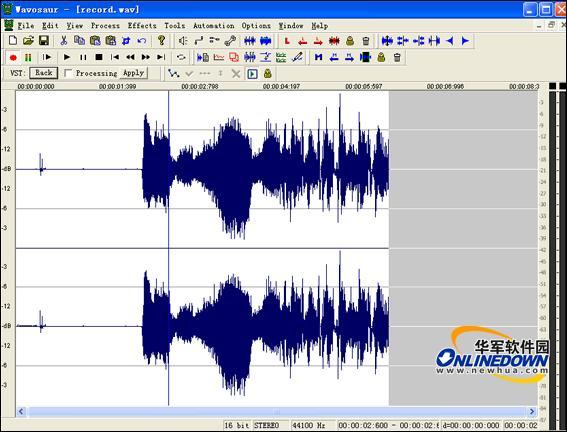The height and width of the screenshot is (432, 567).
Task: Toggle the loop playback icon
Action: [181, 57]
